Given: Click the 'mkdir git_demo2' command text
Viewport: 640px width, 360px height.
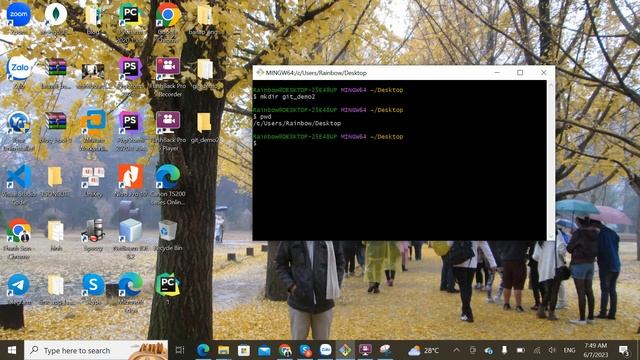Looking at the screenshot, I should pos(287,97).
